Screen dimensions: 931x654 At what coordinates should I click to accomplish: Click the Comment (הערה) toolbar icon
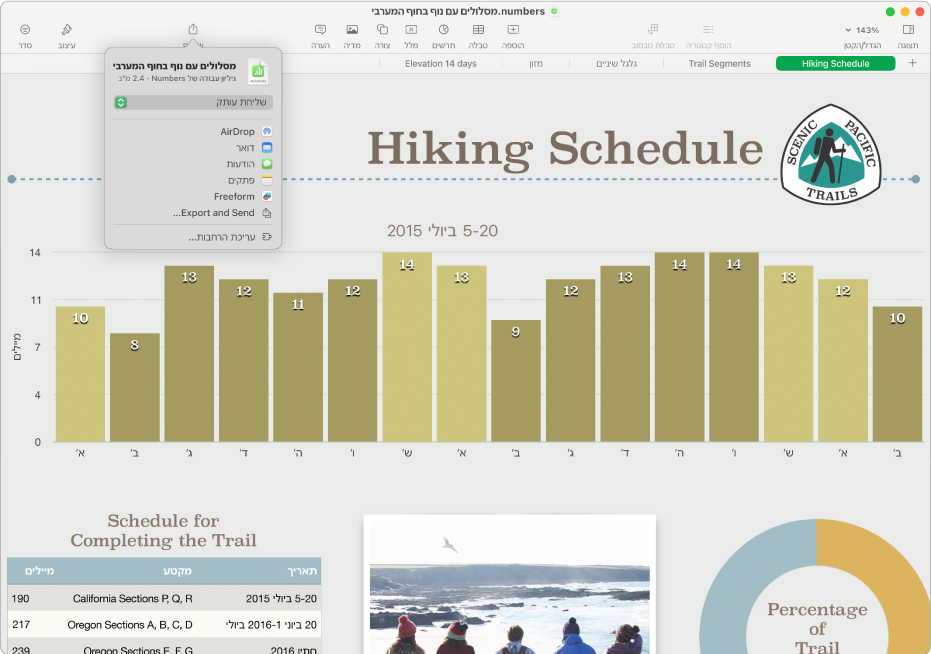point(320,29)
